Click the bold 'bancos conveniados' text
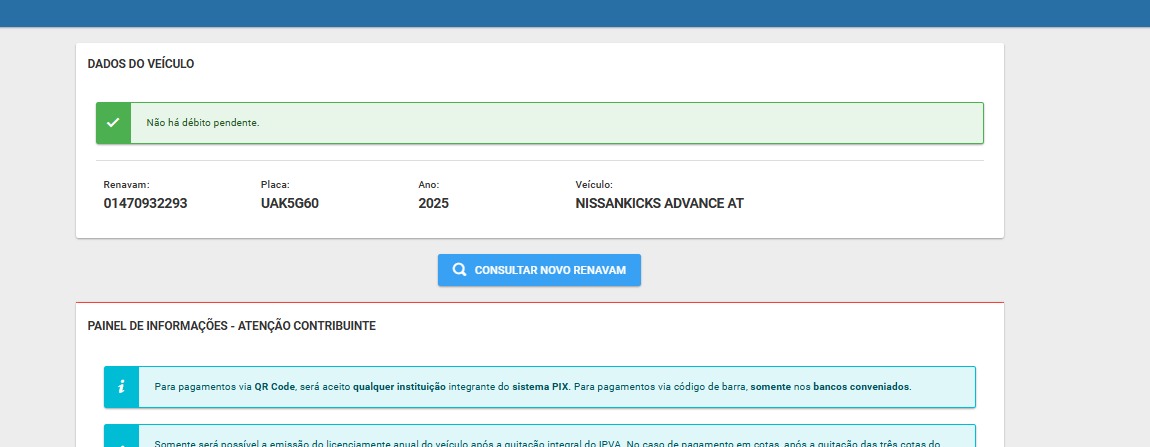Viewport: 1150px width, 447px height. pos(860,387)
